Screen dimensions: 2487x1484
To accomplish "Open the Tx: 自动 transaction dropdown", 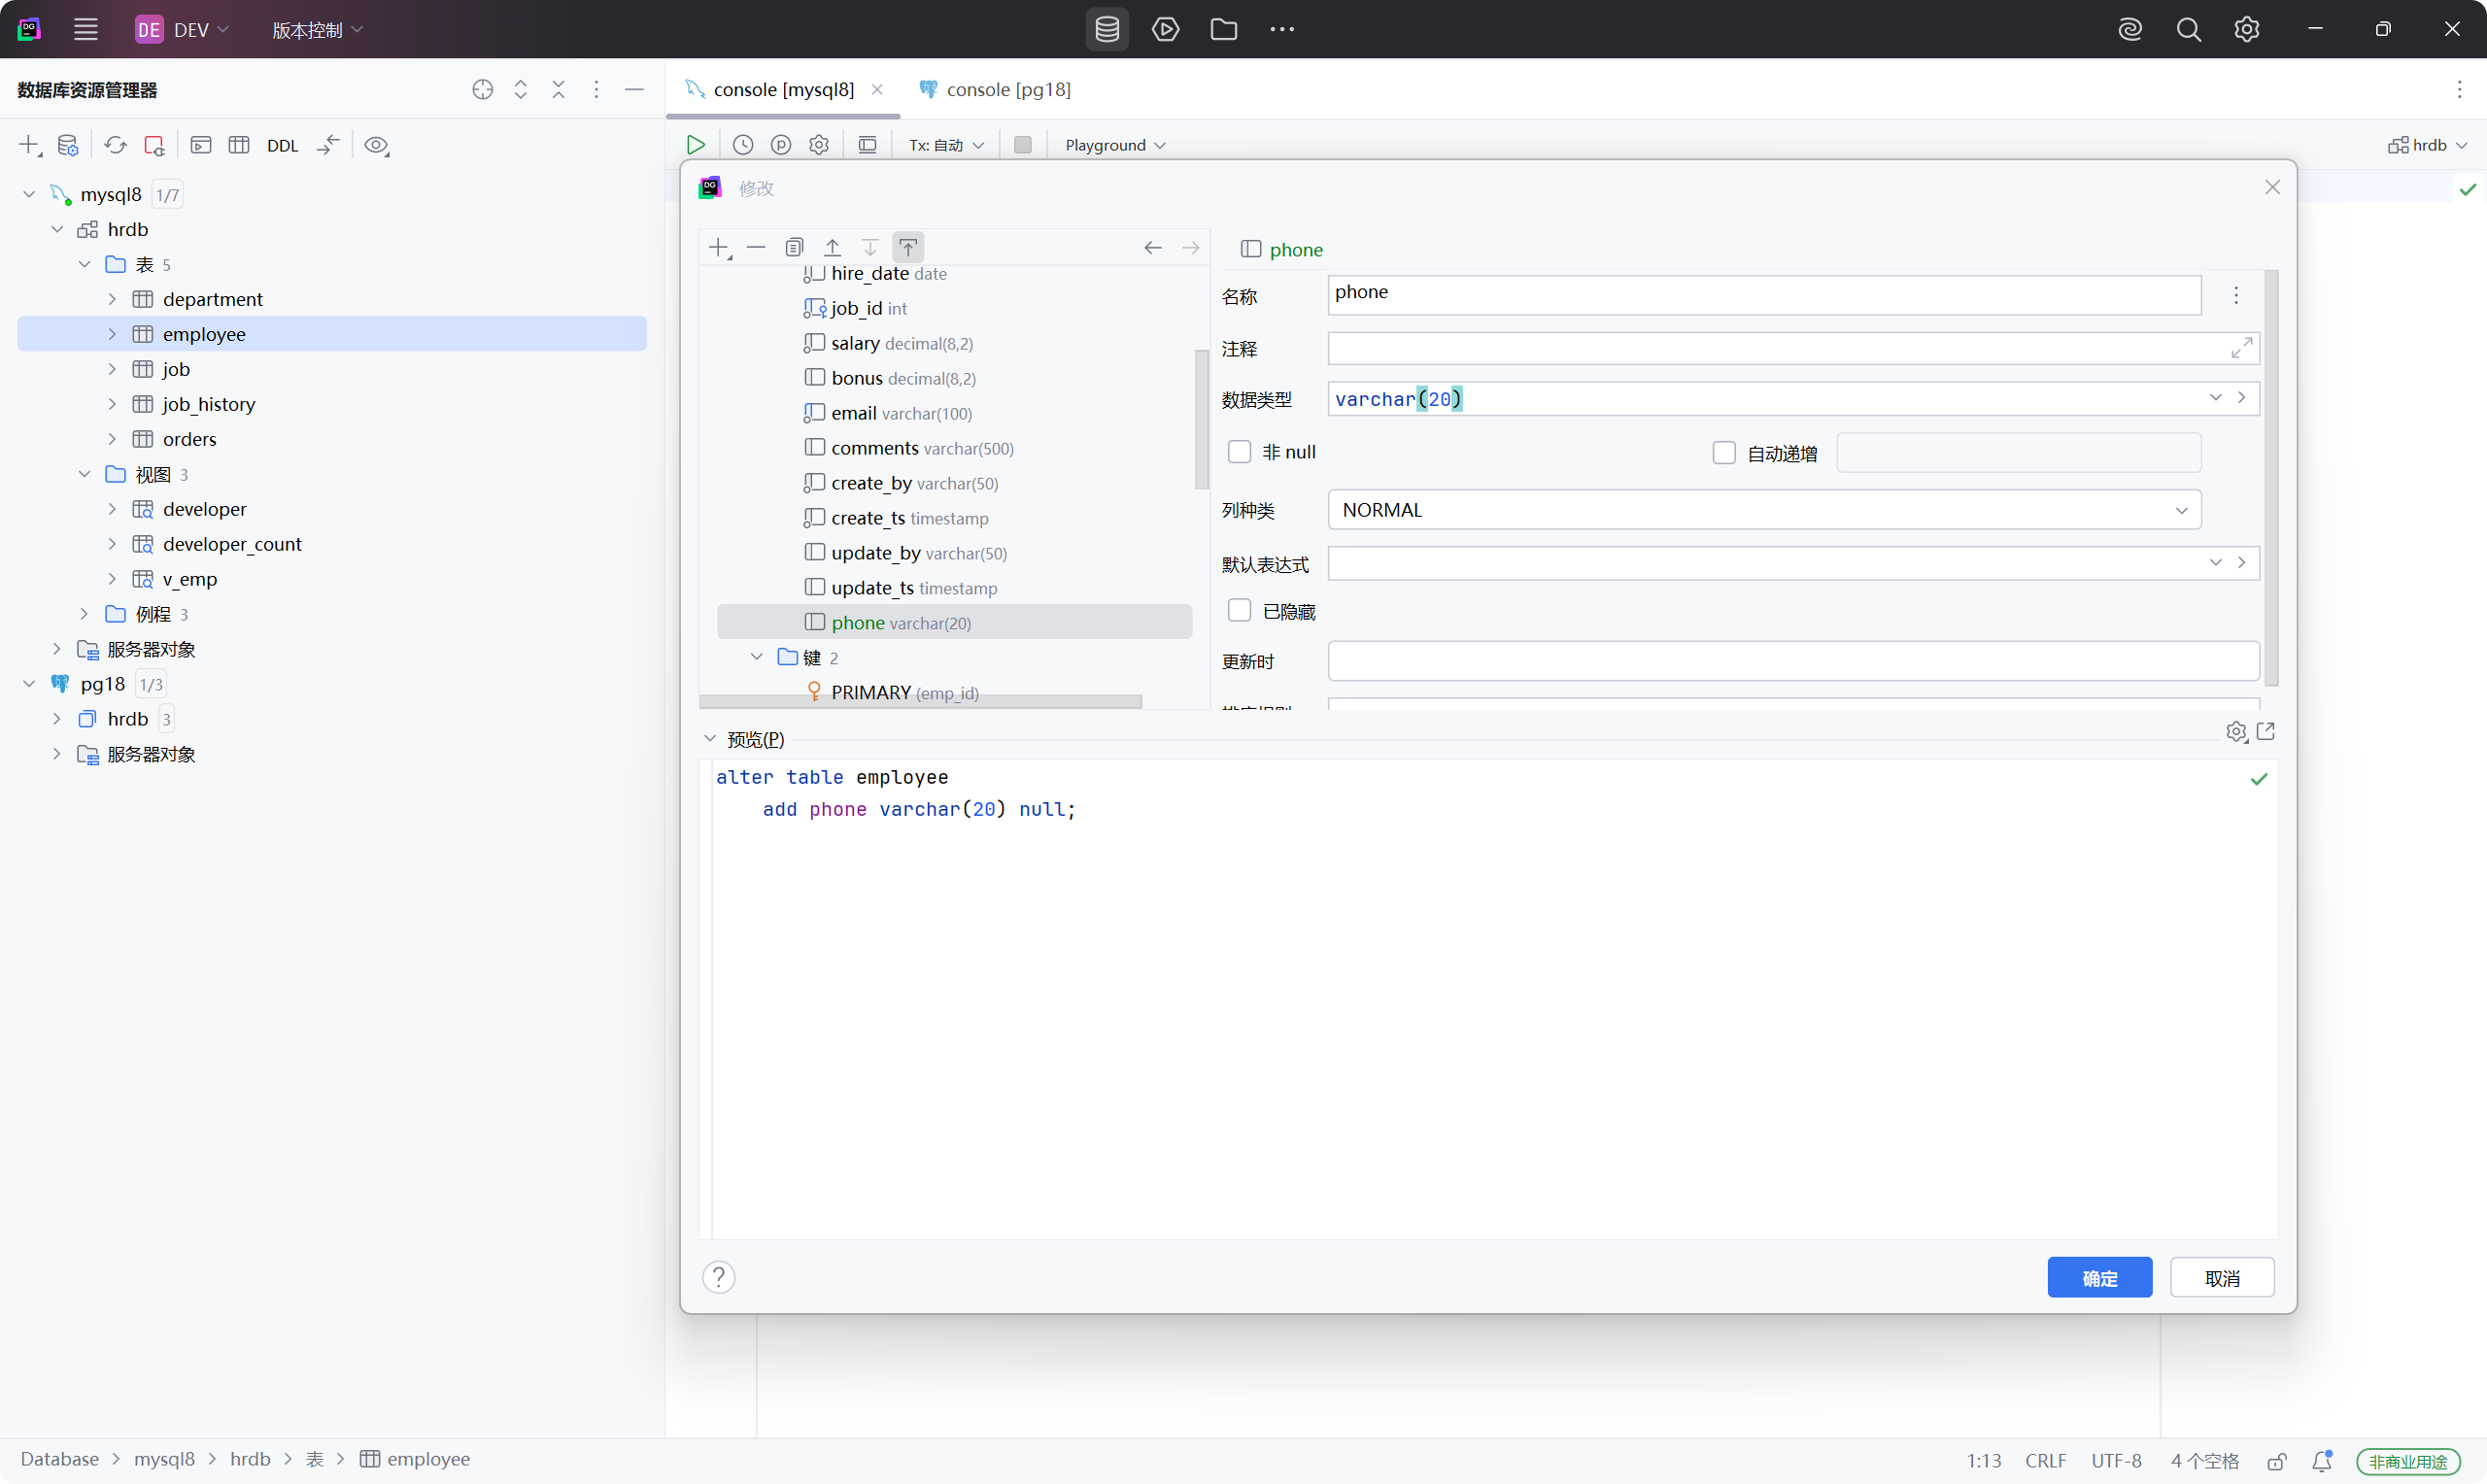I will (x=946, y=145).
